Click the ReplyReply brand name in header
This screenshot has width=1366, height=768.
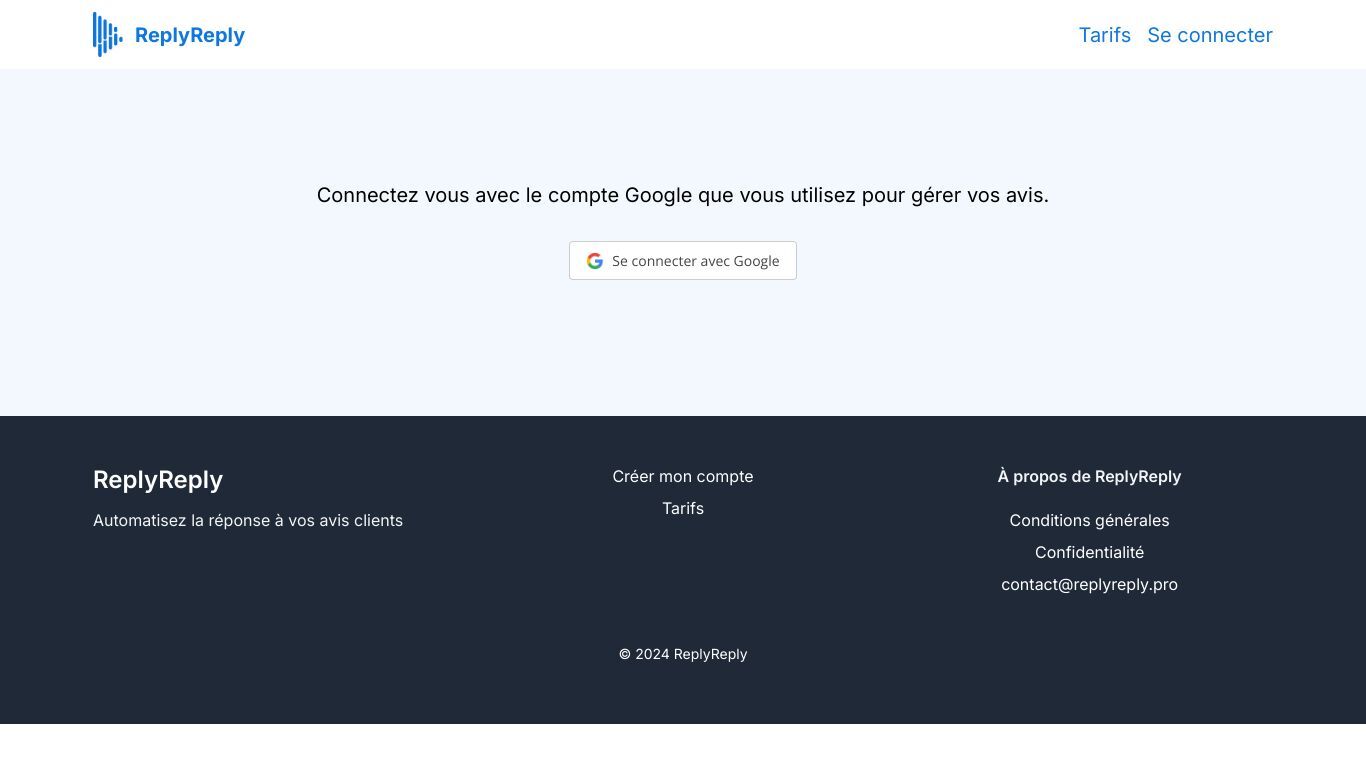pyautogui.click(x=190, y=35)
